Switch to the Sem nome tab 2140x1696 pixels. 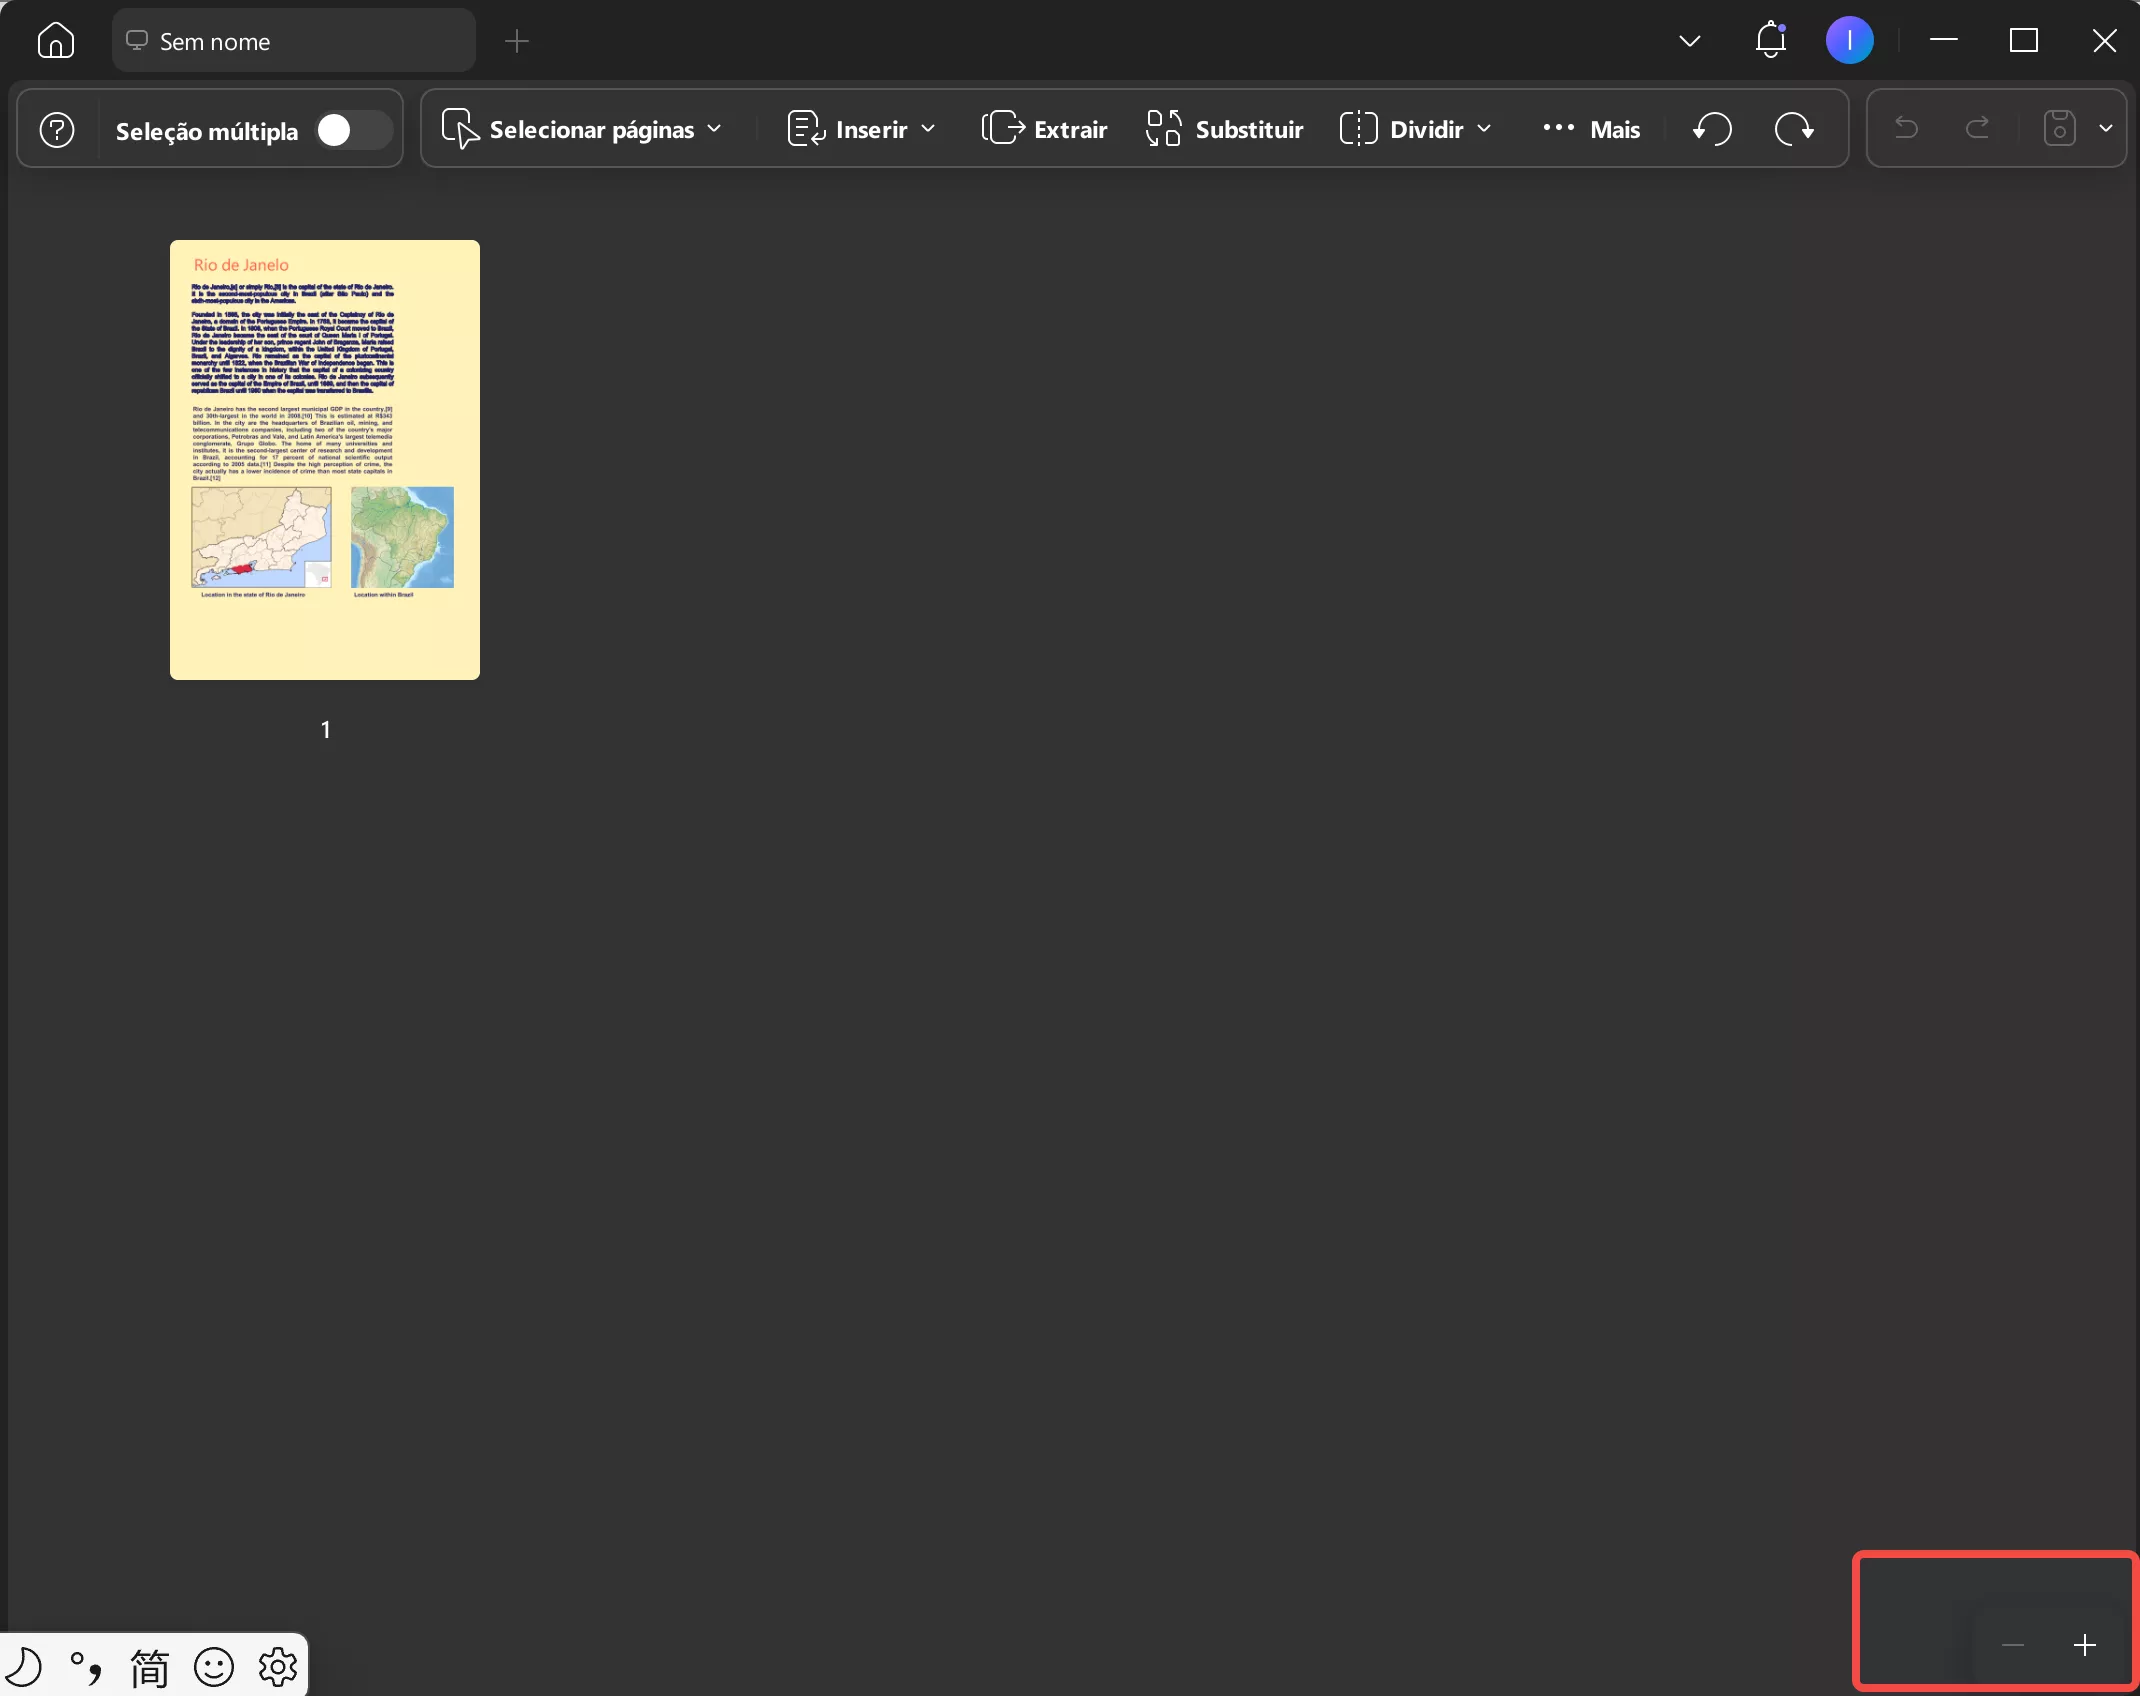293,41
